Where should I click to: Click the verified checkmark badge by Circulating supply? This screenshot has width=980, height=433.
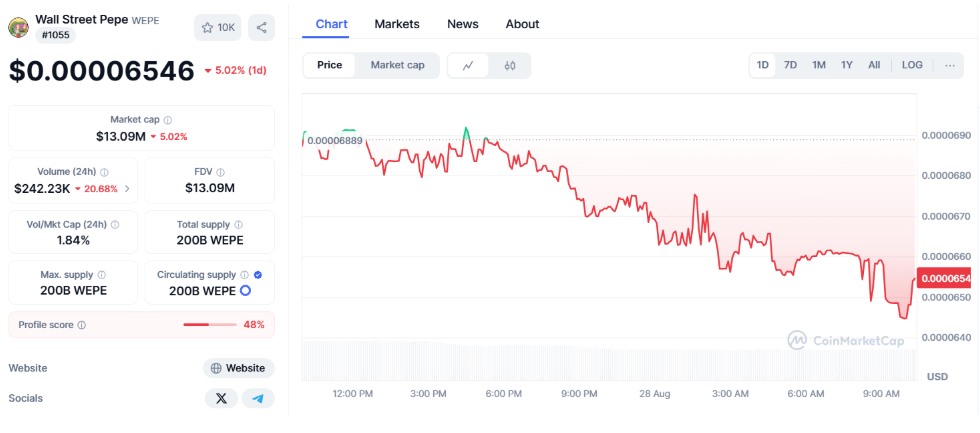click(x=258, y=274)
